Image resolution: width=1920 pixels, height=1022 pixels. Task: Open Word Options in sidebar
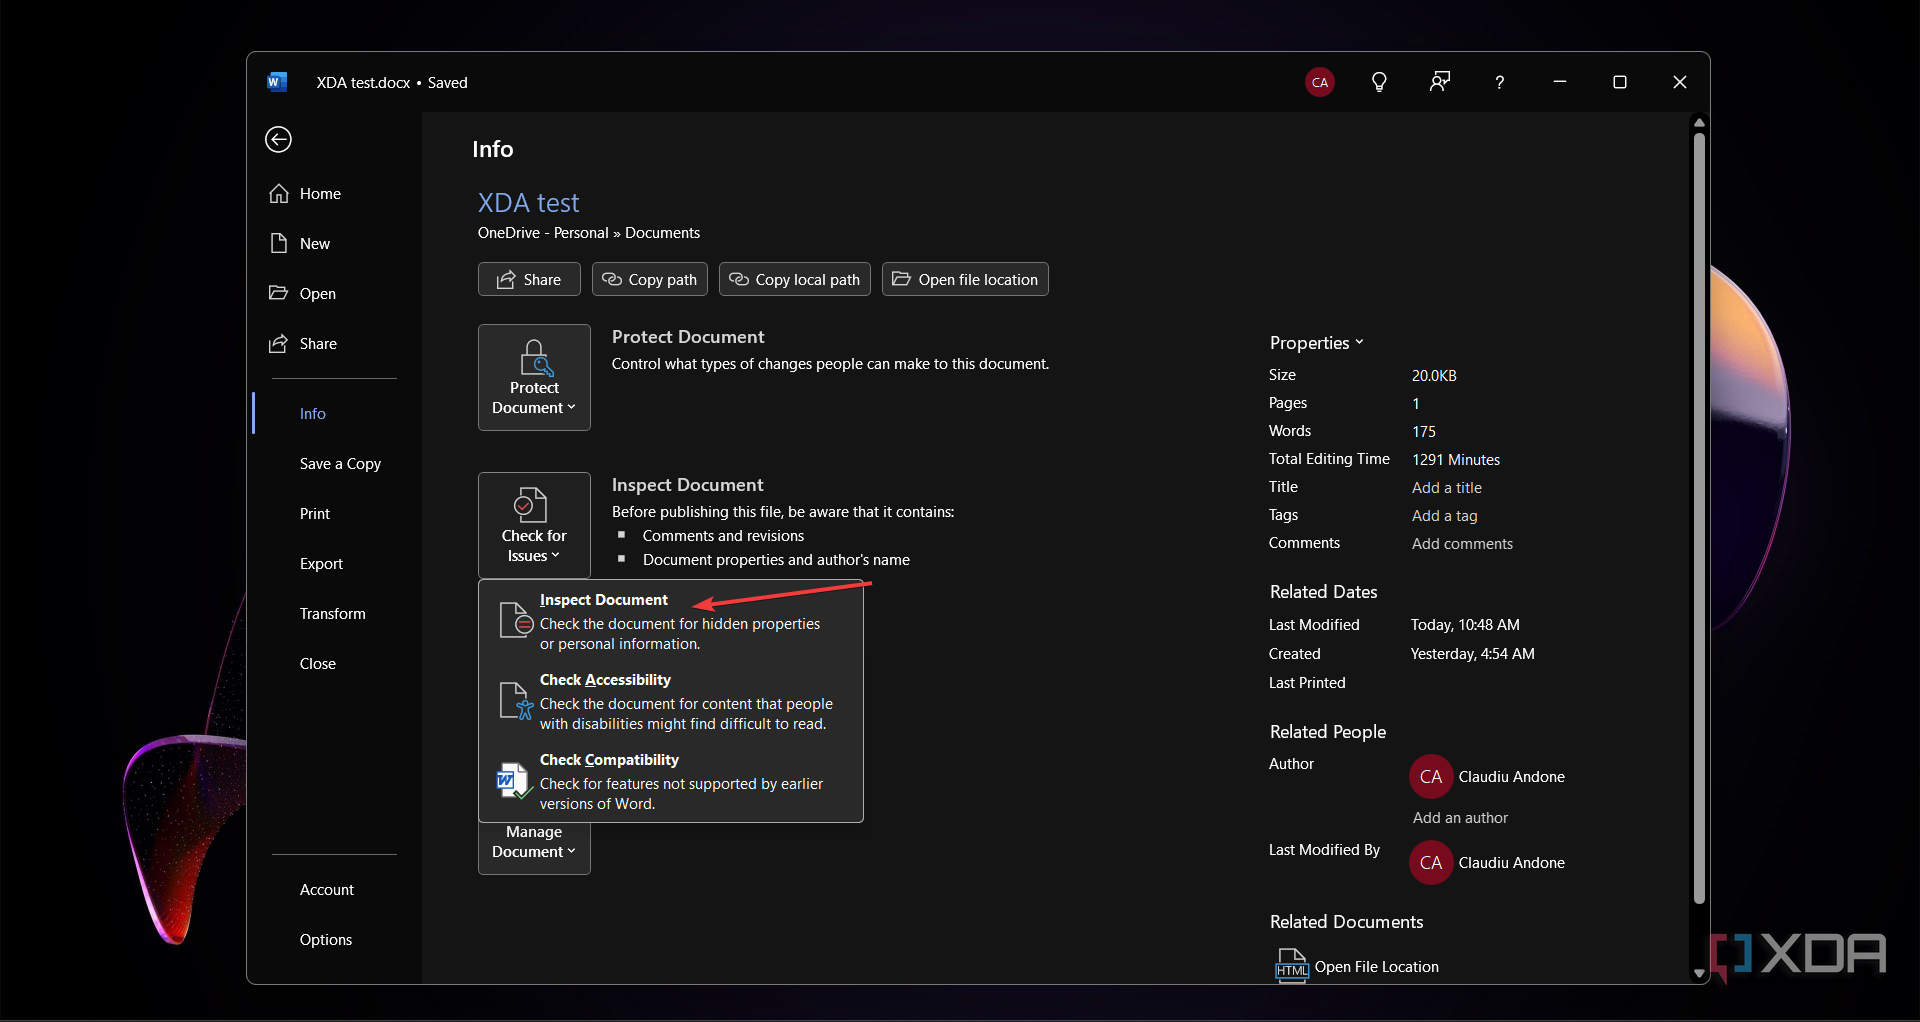click(326, 939)
